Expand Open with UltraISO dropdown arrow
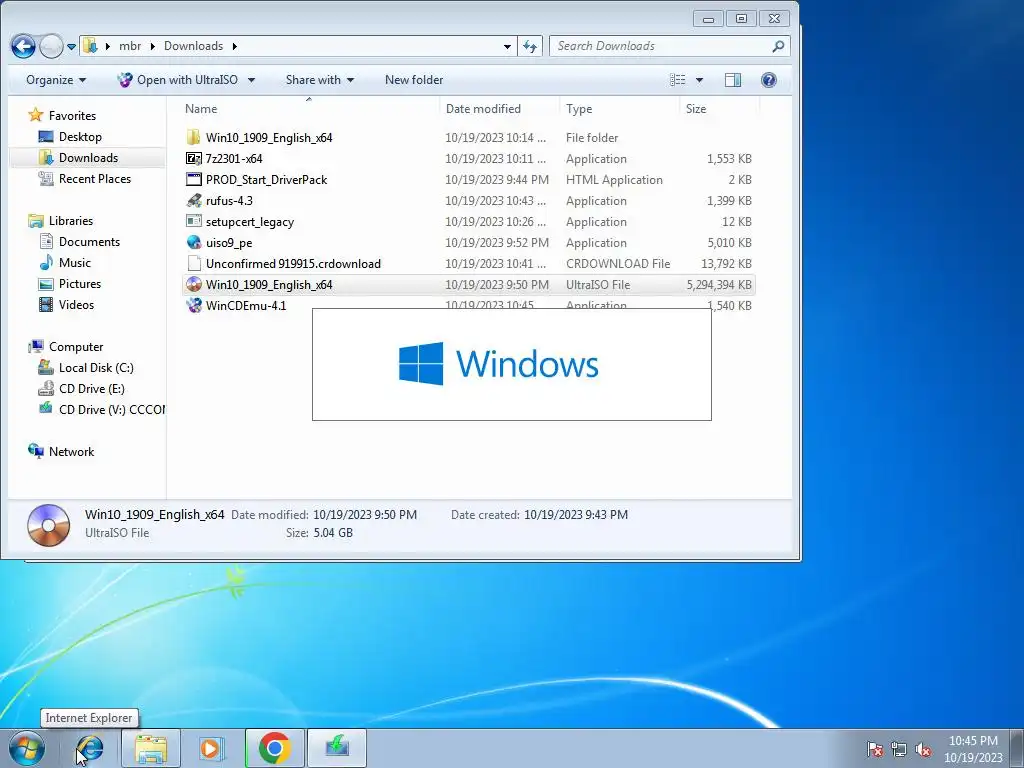 251,80
